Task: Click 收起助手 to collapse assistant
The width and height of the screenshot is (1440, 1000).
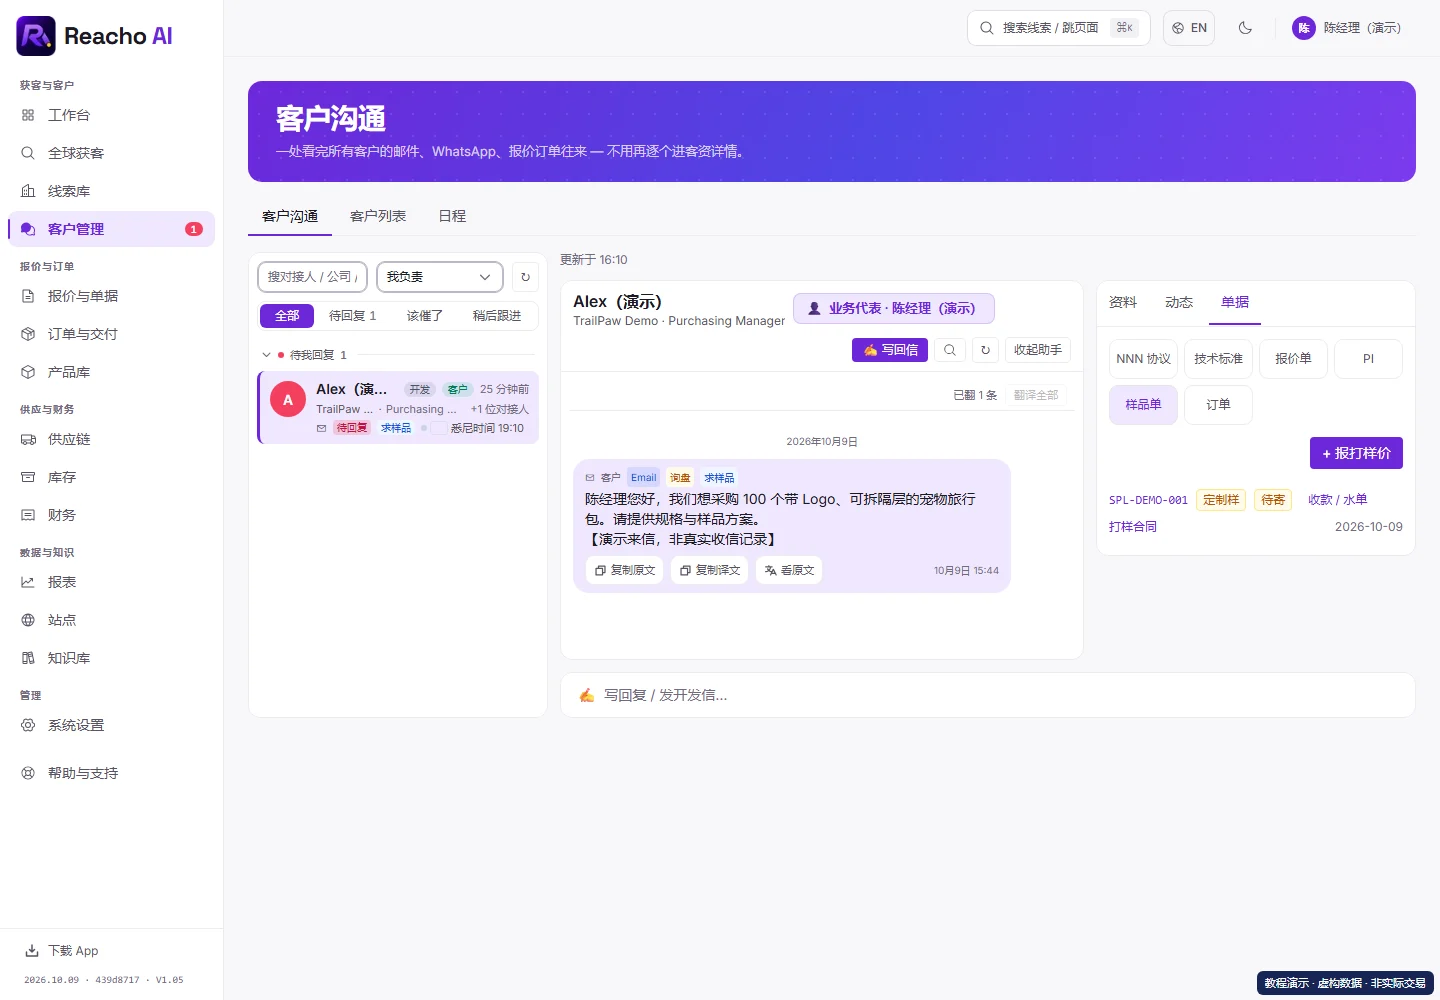Action: point(1038,350)
